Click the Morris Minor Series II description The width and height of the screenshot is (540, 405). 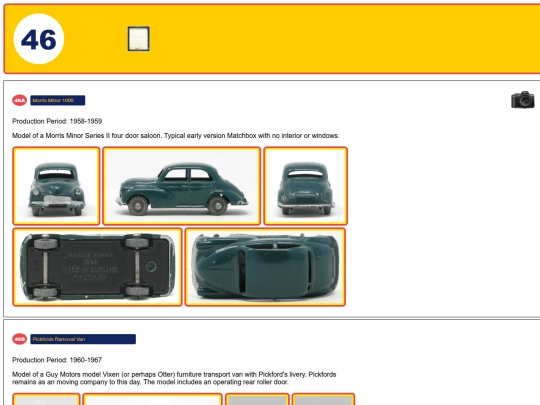(x=176, y=136)
